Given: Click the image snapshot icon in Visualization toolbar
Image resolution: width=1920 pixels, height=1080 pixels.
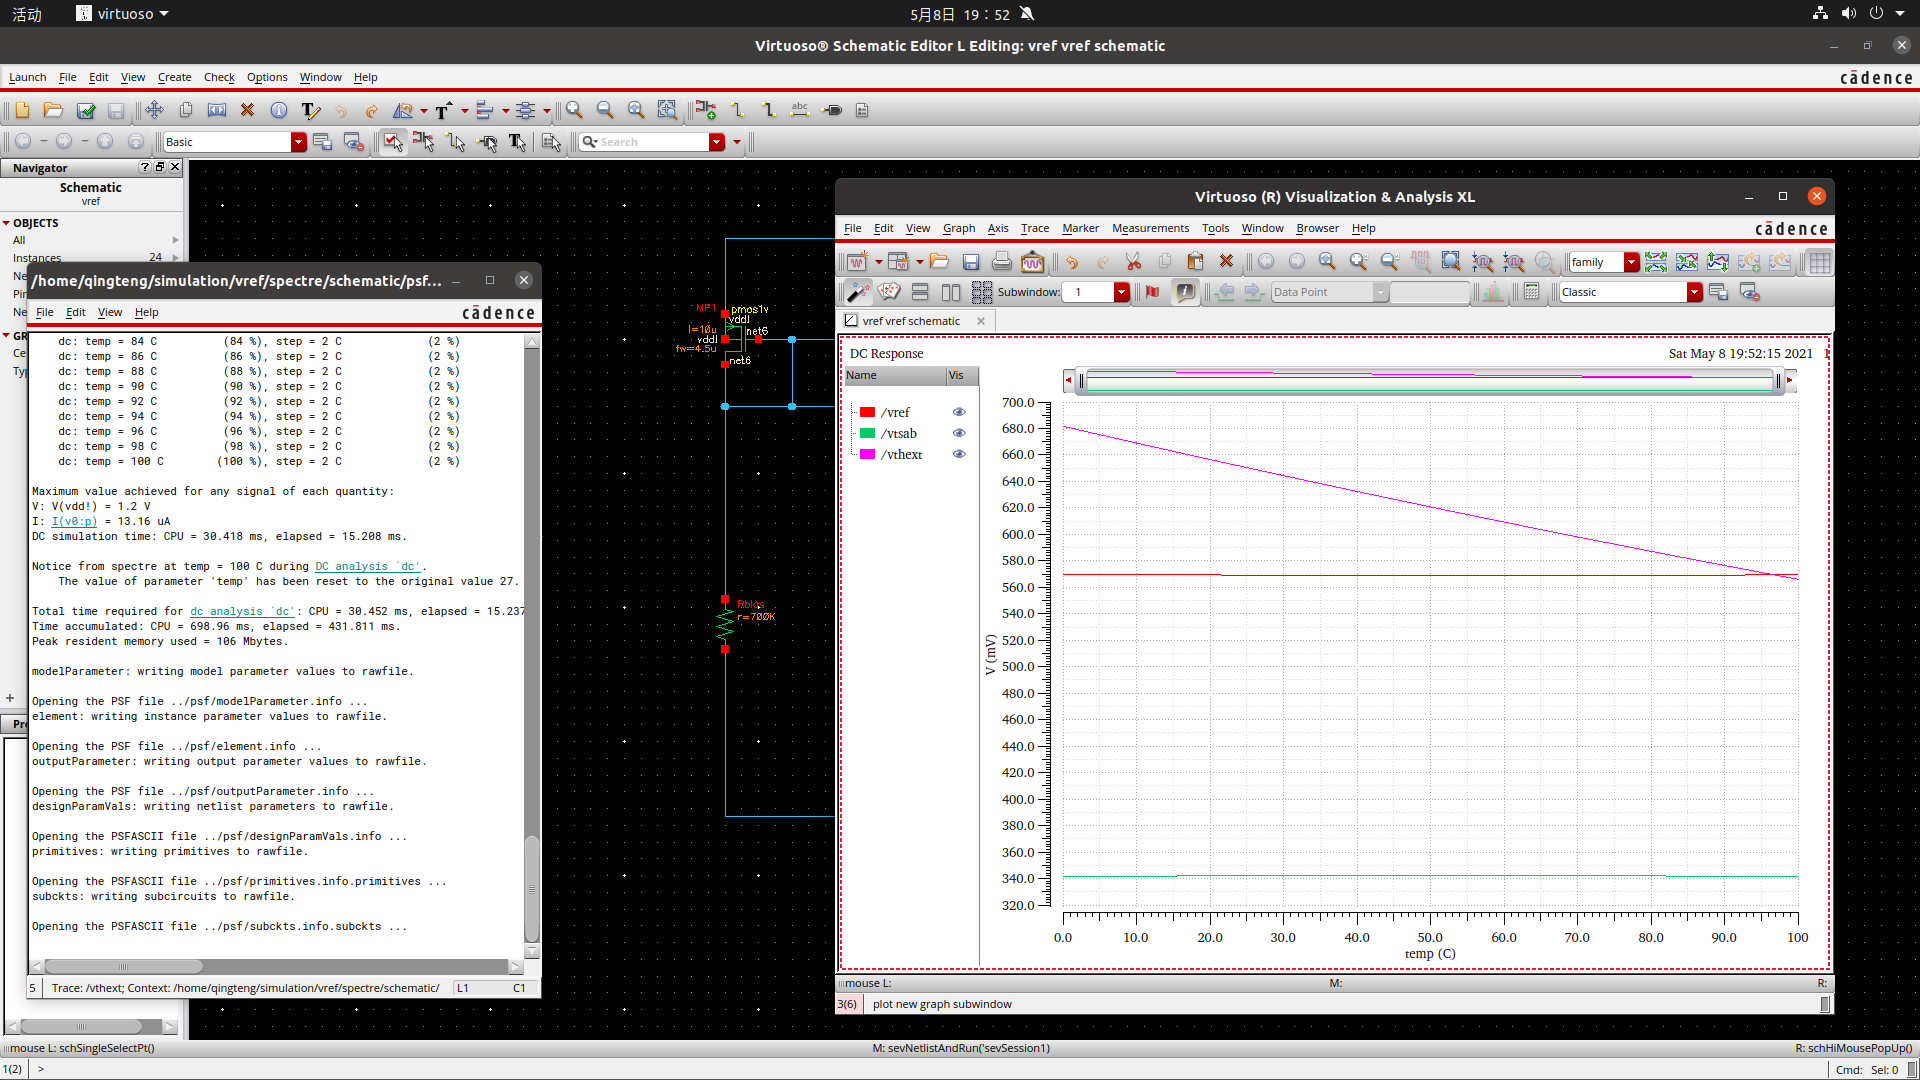Looking at the screenshot, I should point(1032,262).
